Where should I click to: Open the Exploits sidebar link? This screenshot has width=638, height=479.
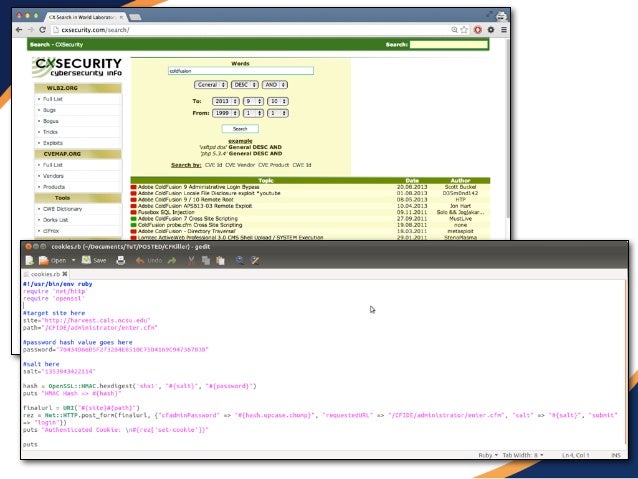click(x=53, y=143)
